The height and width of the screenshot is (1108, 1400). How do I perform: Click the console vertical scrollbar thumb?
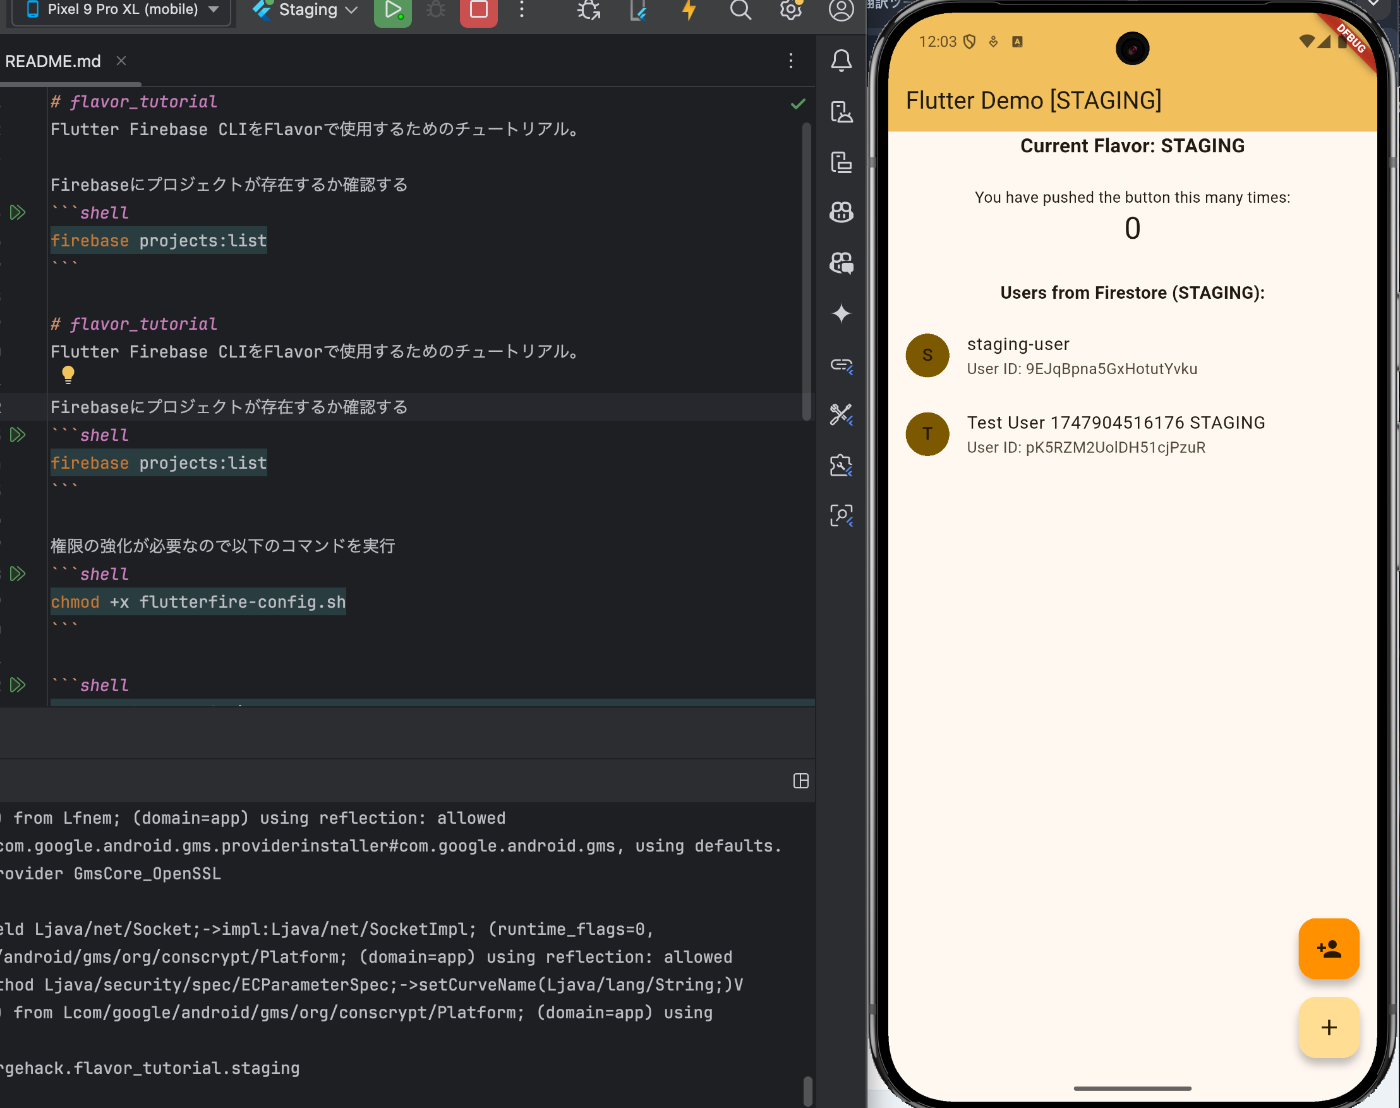(807, 1091)
